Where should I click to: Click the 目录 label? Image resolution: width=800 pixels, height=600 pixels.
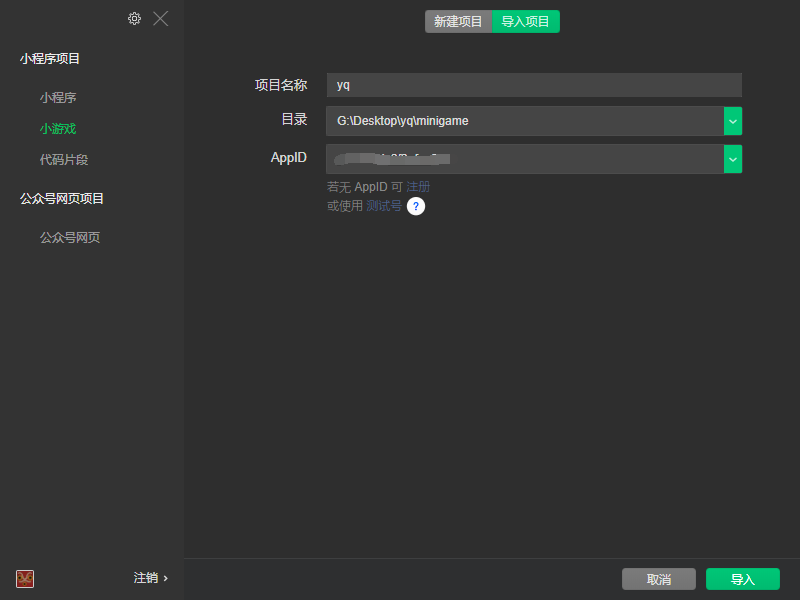point(294,119)
